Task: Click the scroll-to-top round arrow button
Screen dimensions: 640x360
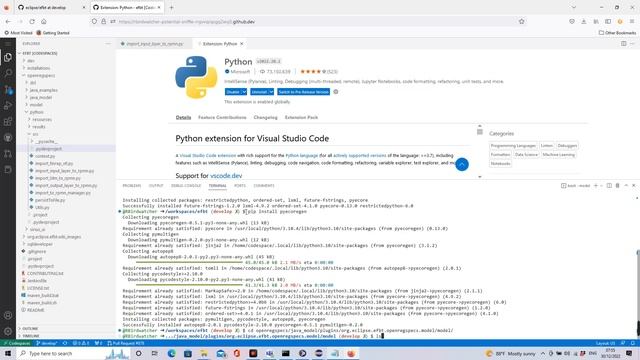Action: click(x=462, y=164)
